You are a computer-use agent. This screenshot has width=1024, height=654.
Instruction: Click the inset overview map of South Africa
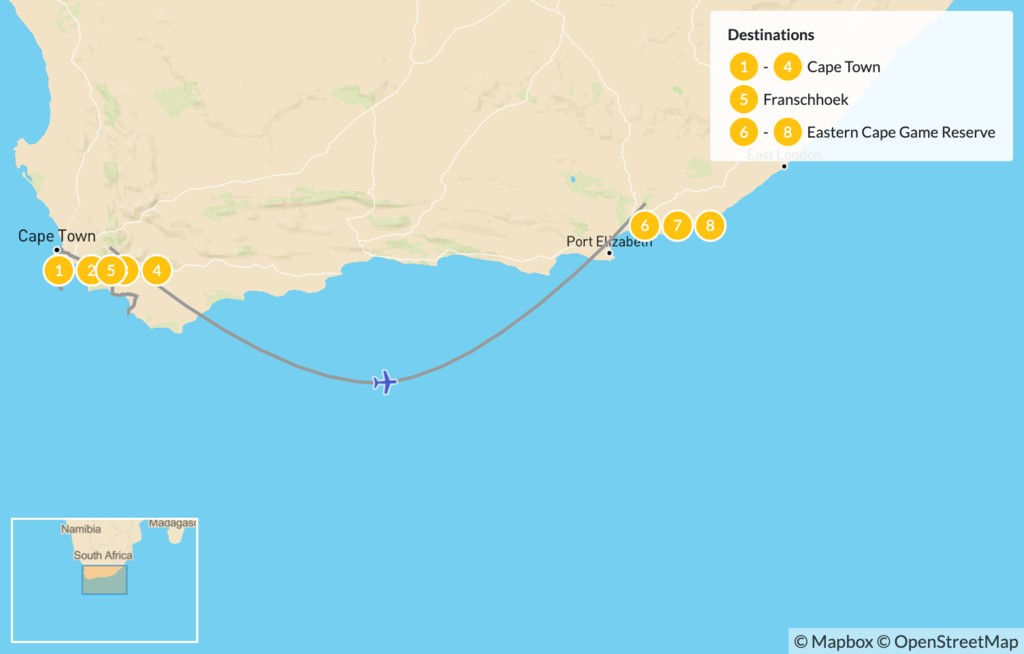click(104, 580)
